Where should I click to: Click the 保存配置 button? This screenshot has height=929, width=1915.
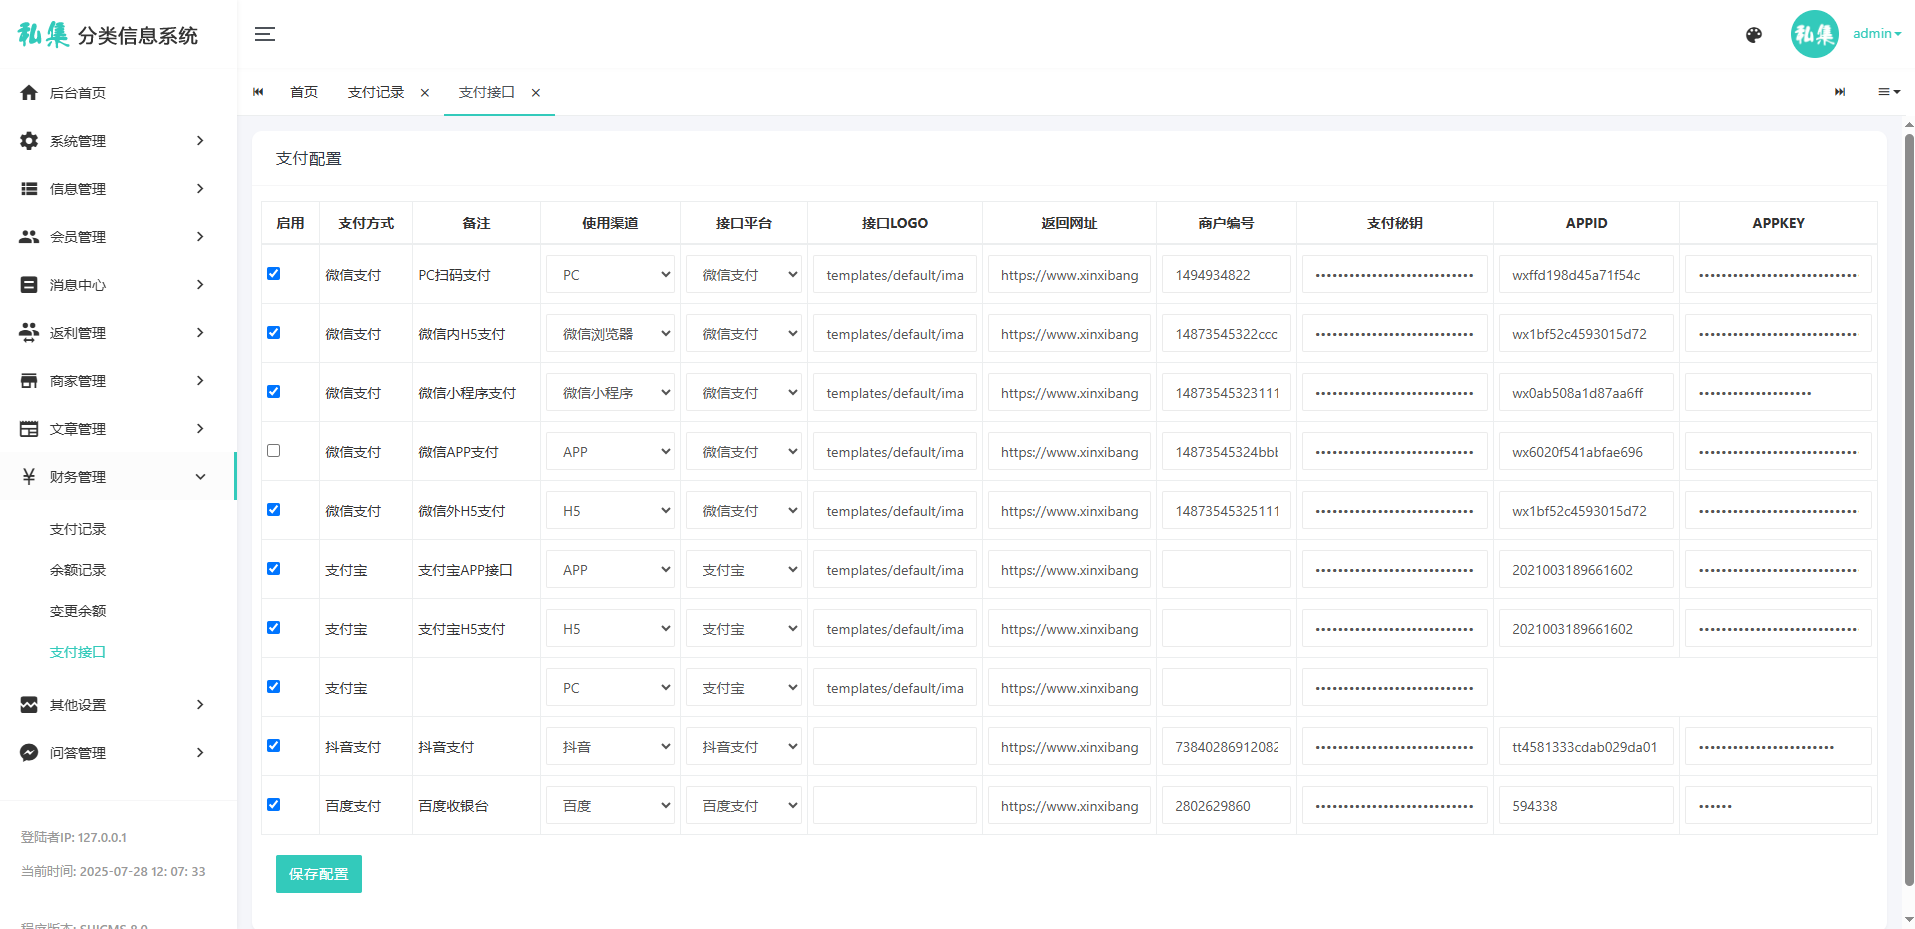(x=318, y=874)
